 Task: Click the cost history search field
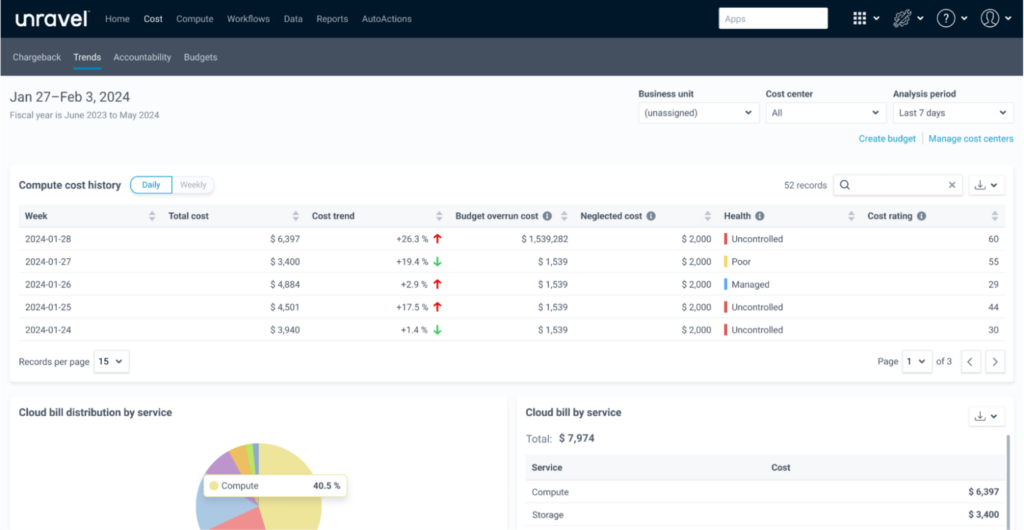pos(898,185)
